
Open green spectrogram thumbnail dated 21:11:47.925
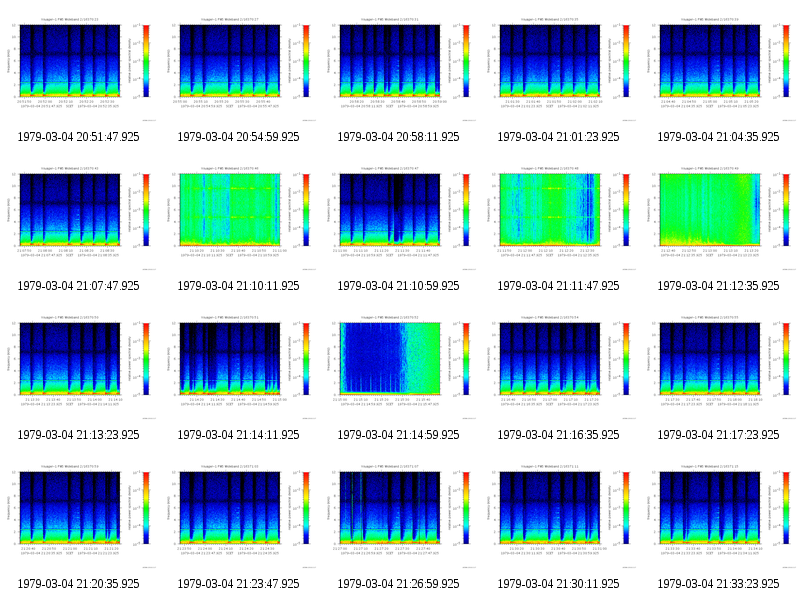point(558,217)
